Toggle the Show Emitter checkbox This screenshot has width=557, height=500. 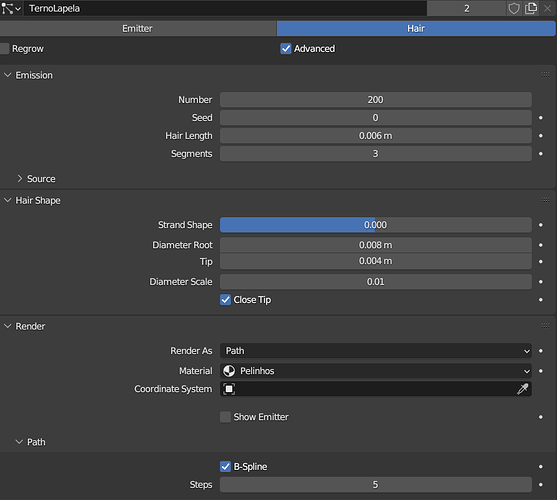click(x=225, y=417)
